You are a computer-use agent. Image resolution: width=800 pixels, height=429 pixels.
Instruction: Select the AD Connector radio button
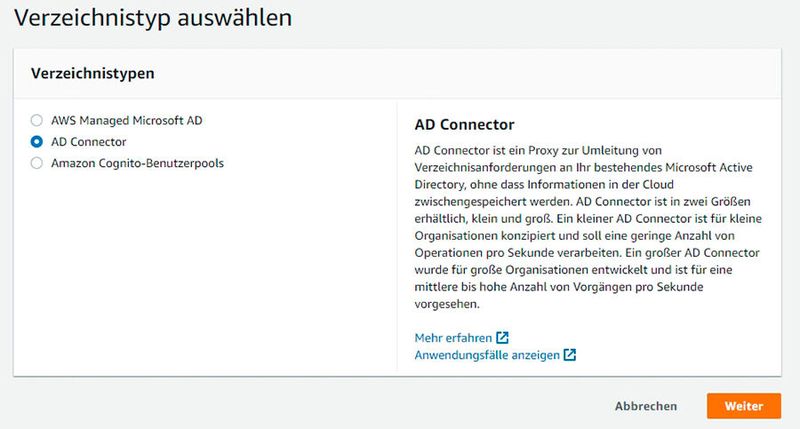(x=37, y=142)
